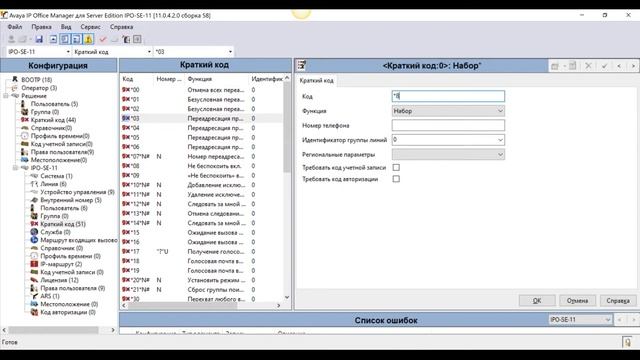Enable Требовать код авторизации checkbox
The width and height of the screenshot is (640, 360).
pos(396,179)
